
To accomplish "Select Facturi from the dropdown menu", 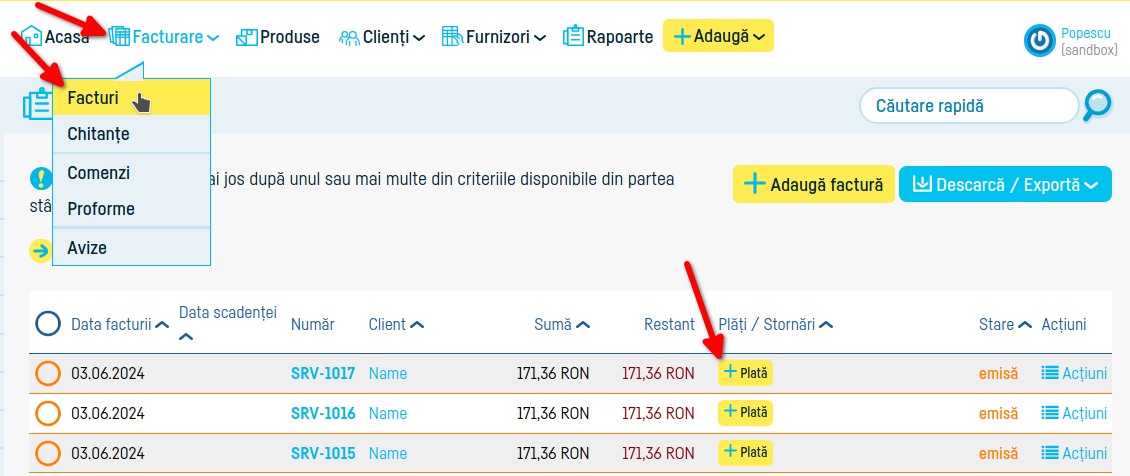I will pyautogui.click(x=131, y=98).
